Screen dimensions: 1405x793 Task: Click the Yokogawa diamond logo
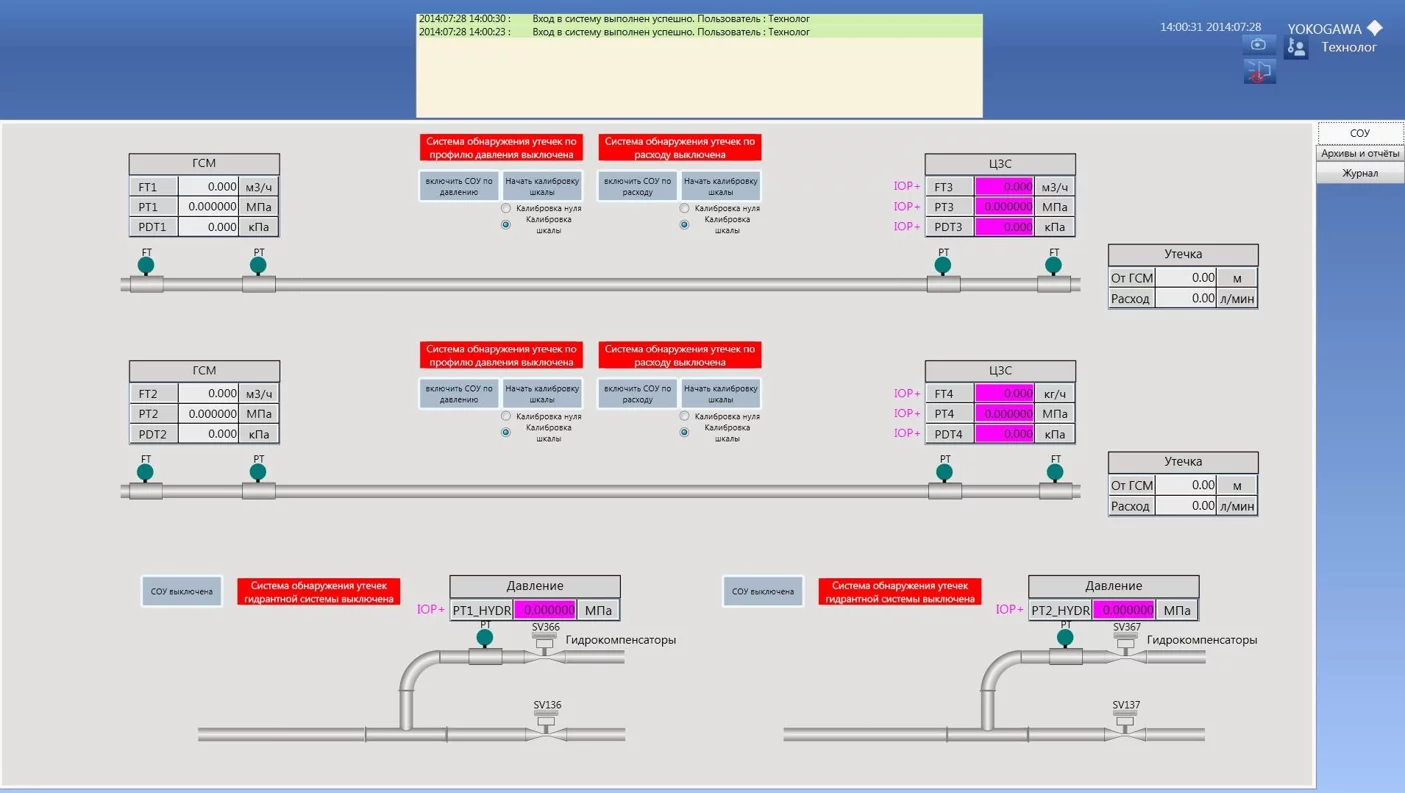coord(1375,28)
